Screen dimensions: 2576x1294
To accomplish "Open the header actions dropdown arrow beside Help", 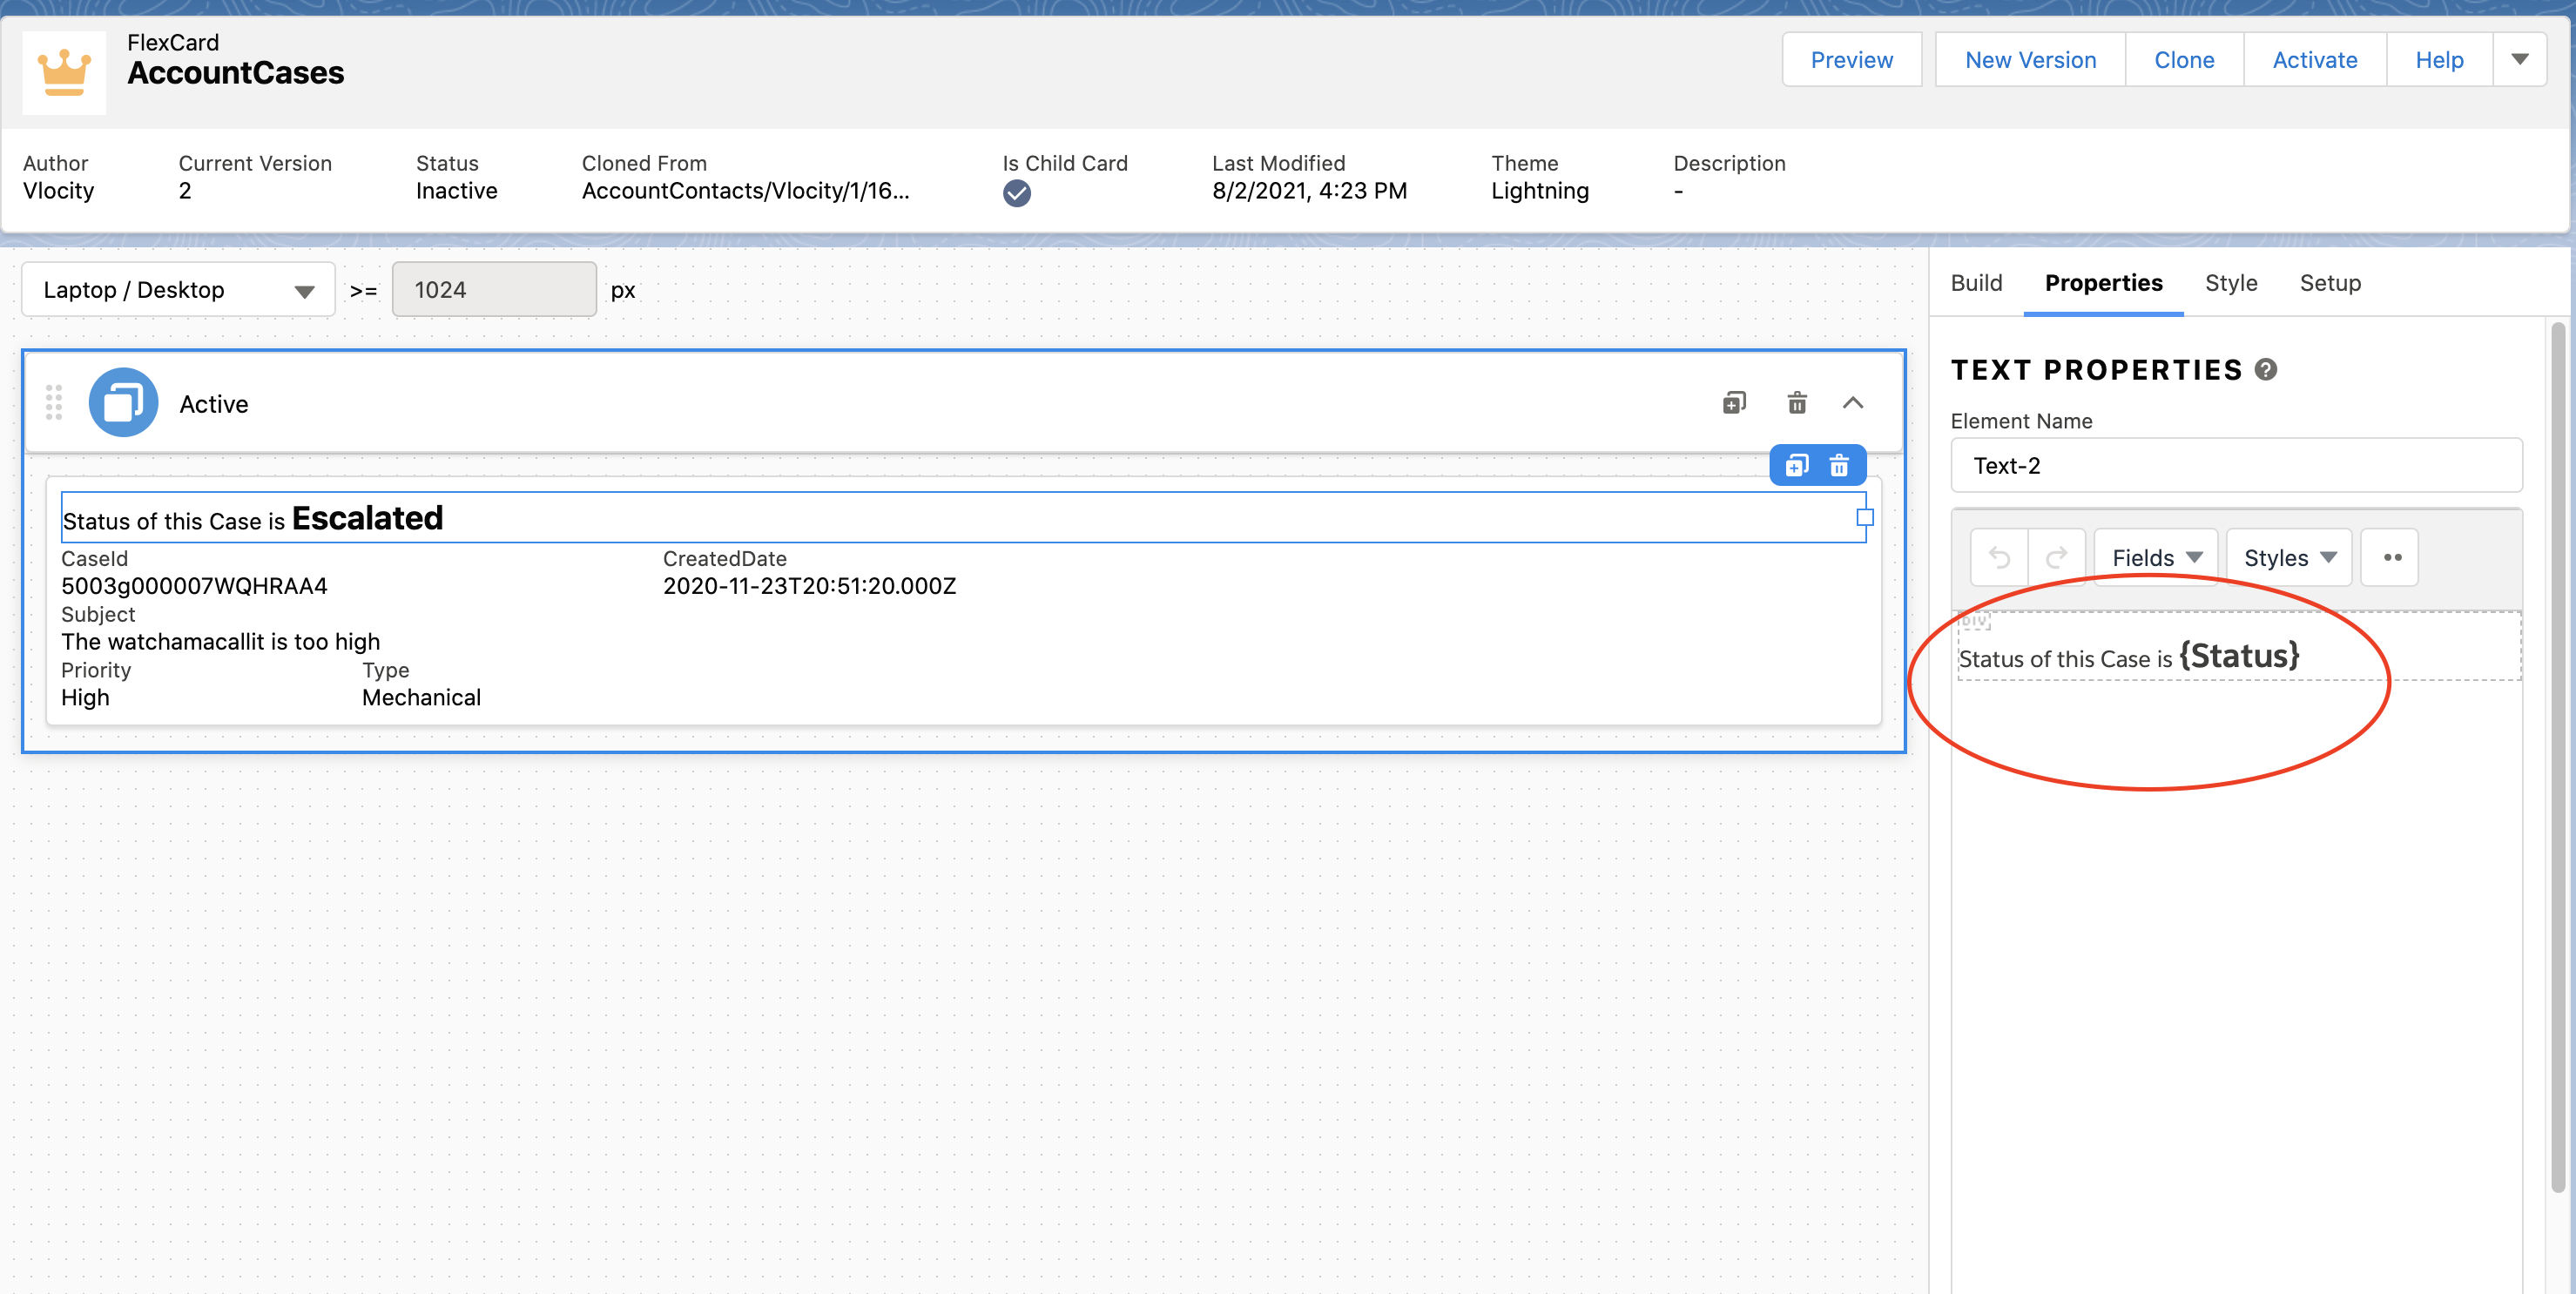I will pyautogui.click(x=2520, y=60).
